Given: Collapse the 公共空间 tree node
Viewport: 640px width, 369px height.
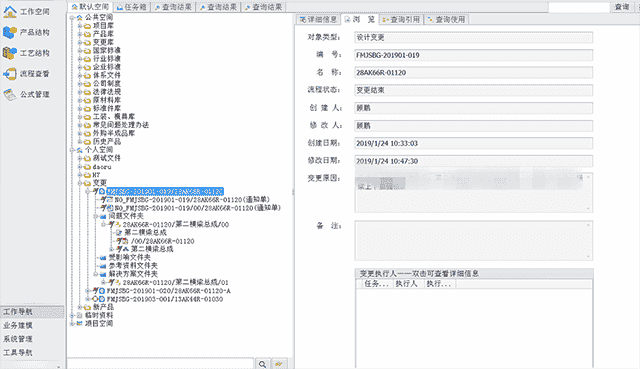Looking at the screenshot, I should pyautogui.click(x=72, y=18).
